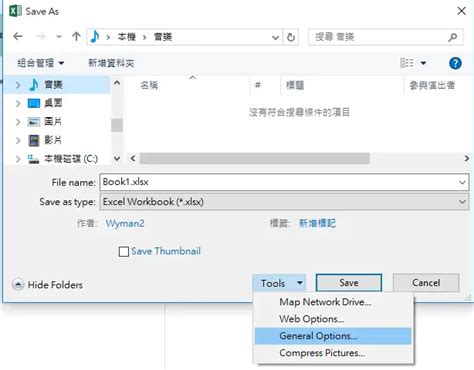The height and width of the screenshot is (370, 474).
Task: Expand the 本機磁碟 (C:) tree node
Action: pos(18,159)
